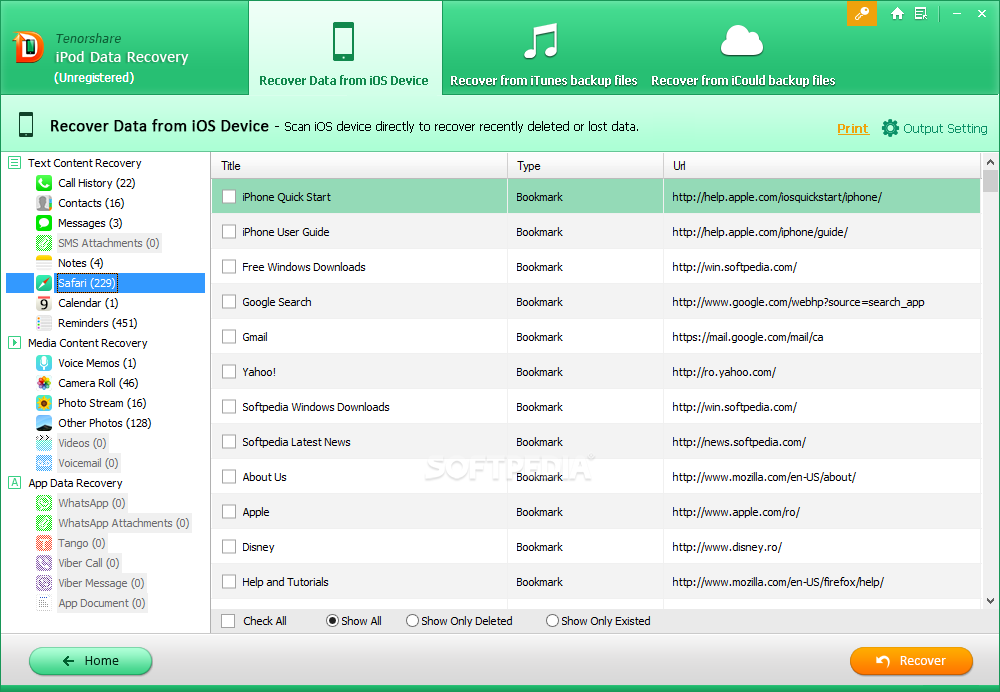
Task: Collapse the App Data Recovery group
Action: tap(15, 482)
